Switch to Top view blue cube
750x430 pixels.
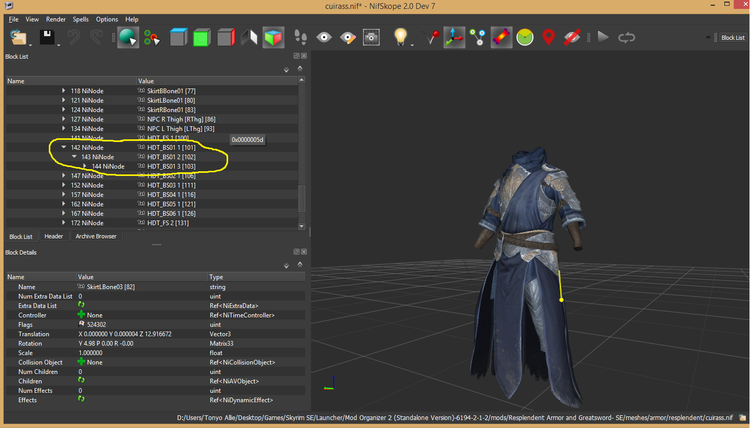point(178,37)
